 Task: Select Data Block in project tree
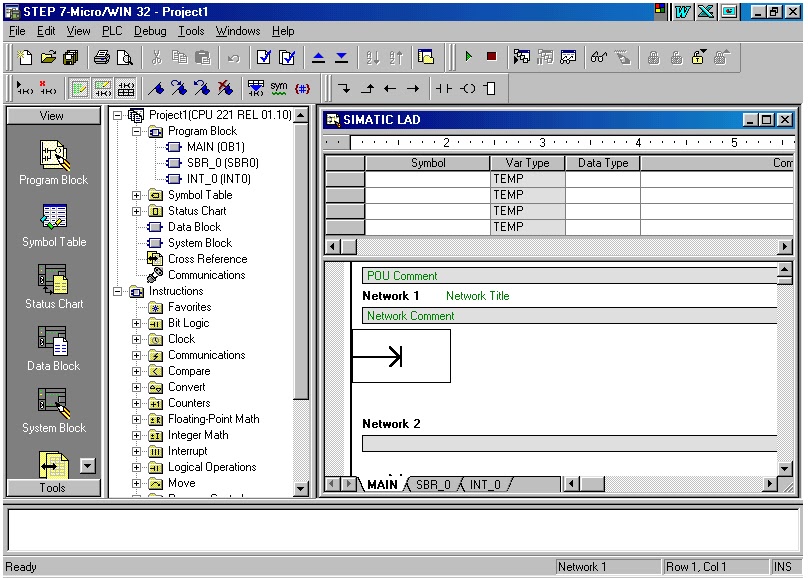coord(194,227)
